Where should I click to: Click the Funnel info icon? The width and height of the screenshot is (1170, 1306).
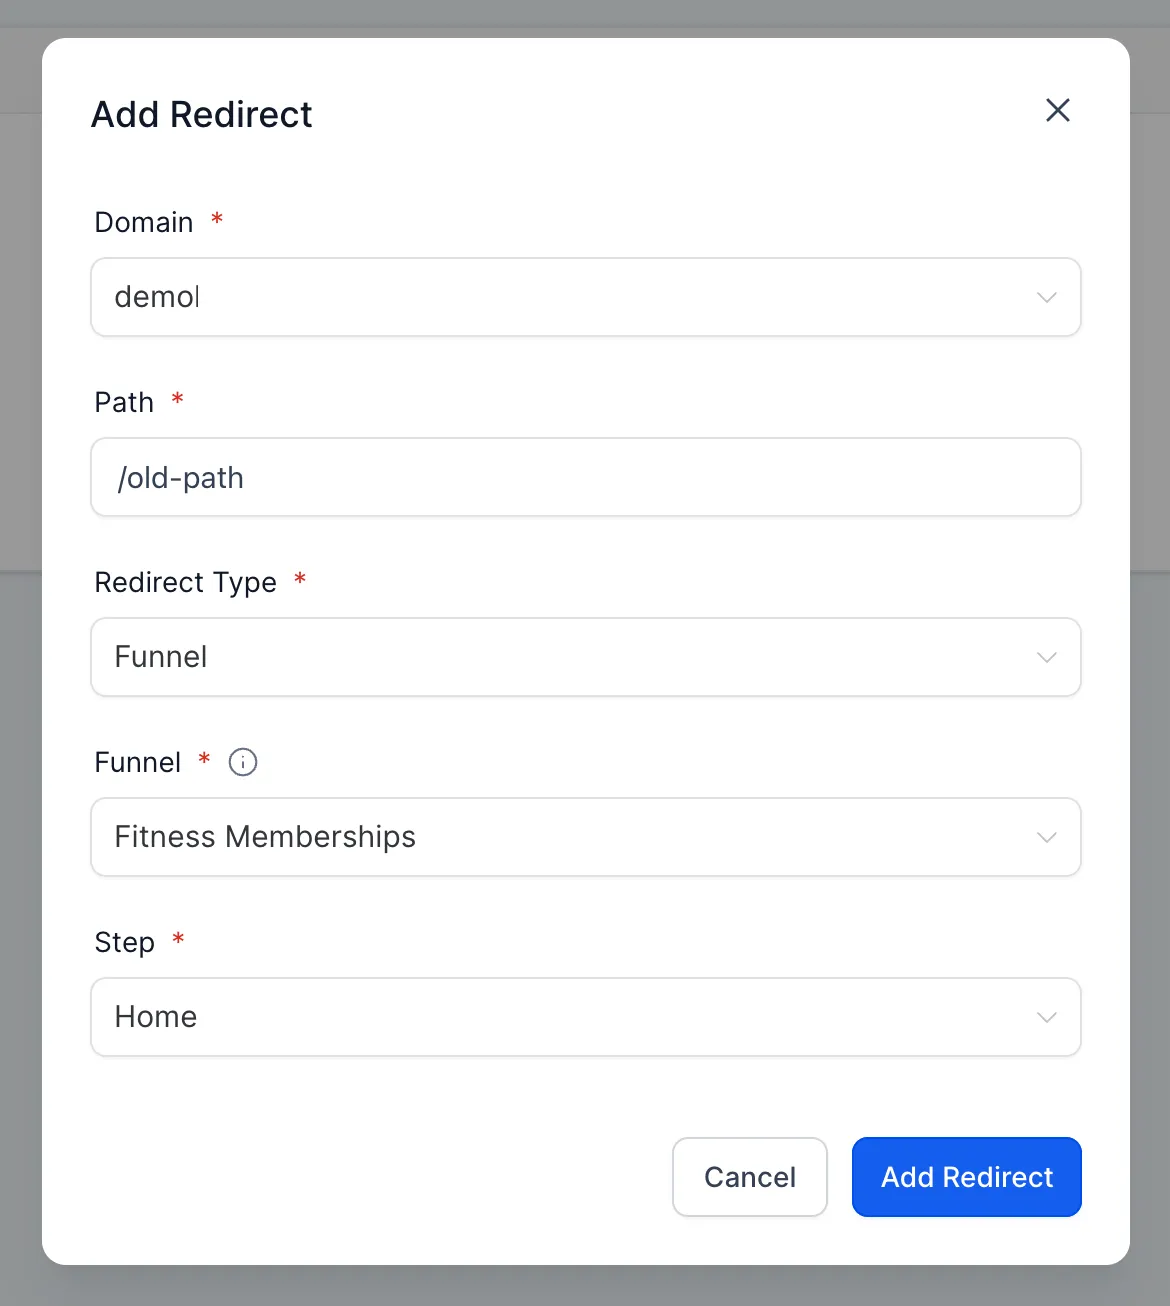tap(243, 762)
